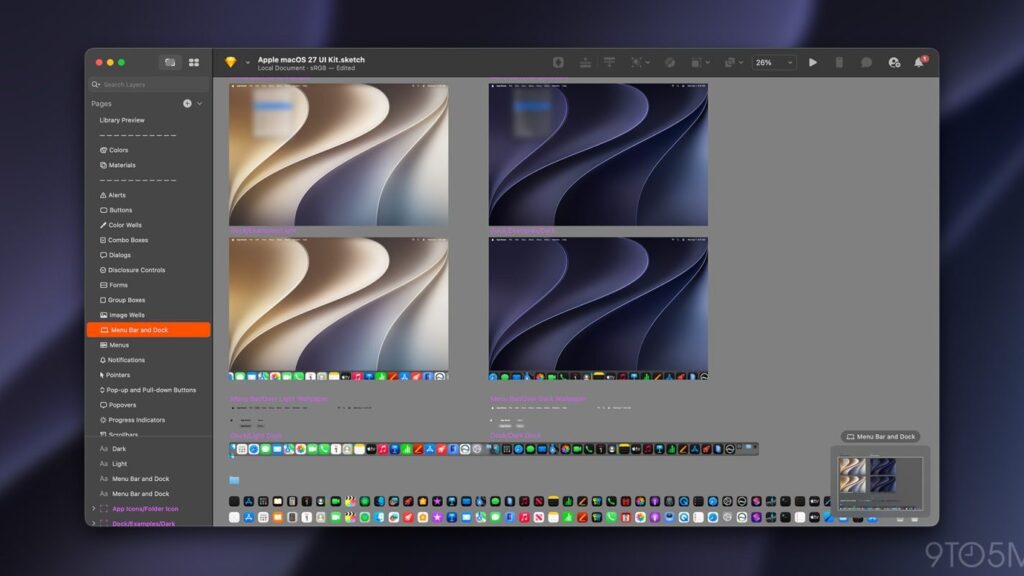Viewport: 1024px width, 576px height.
Task: Click the overlapping squares toolbar icon
Action: tap(729, 62)
